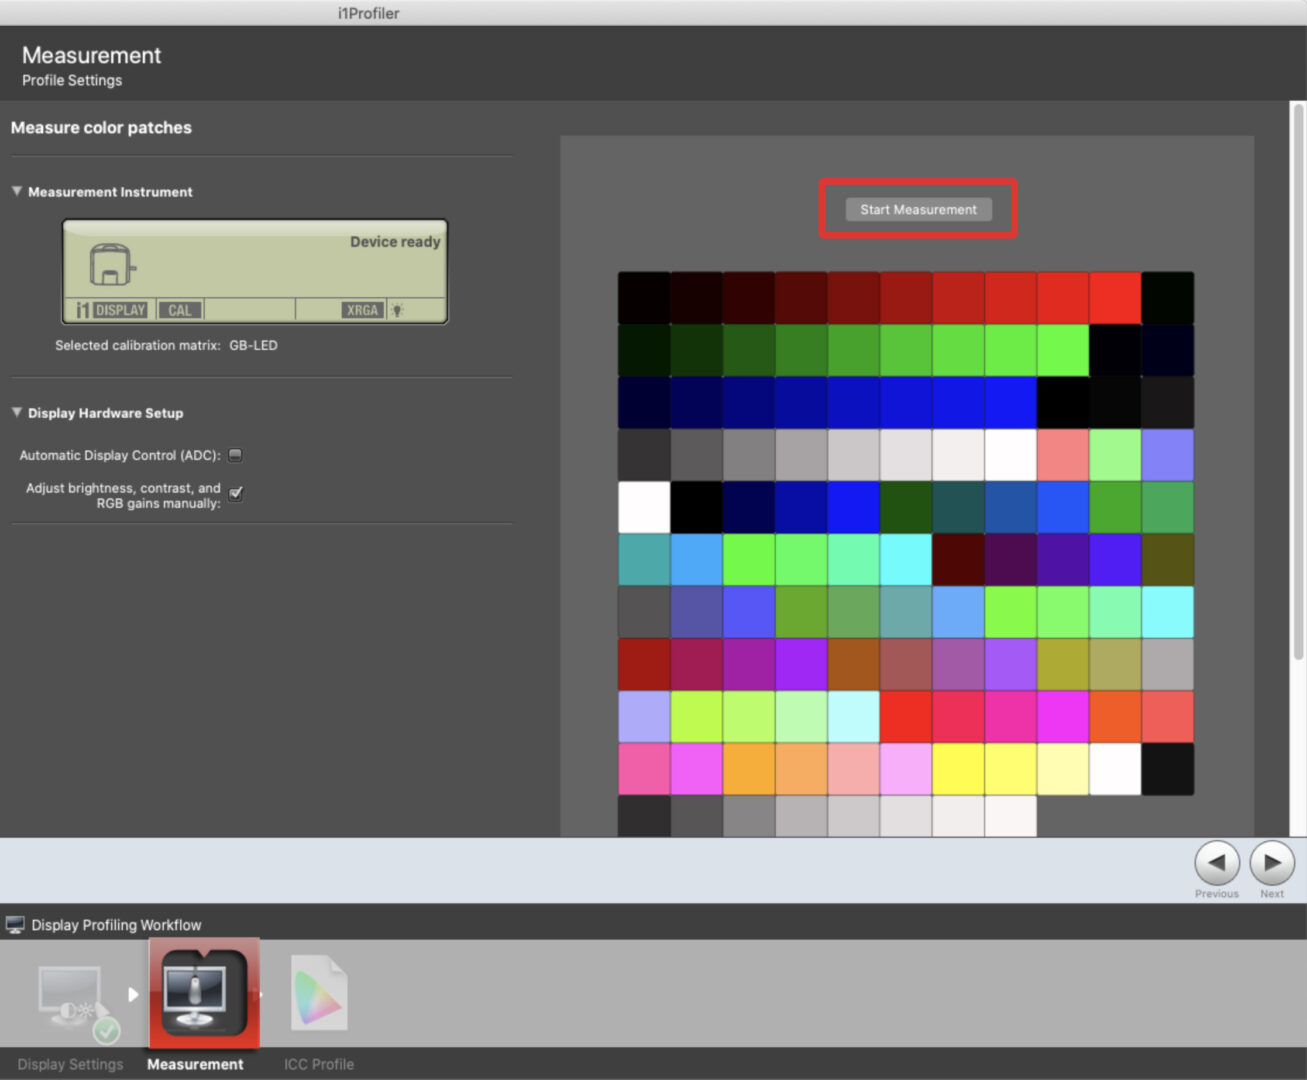Click the vertical scrollbar on right edge

point(1298,380)
